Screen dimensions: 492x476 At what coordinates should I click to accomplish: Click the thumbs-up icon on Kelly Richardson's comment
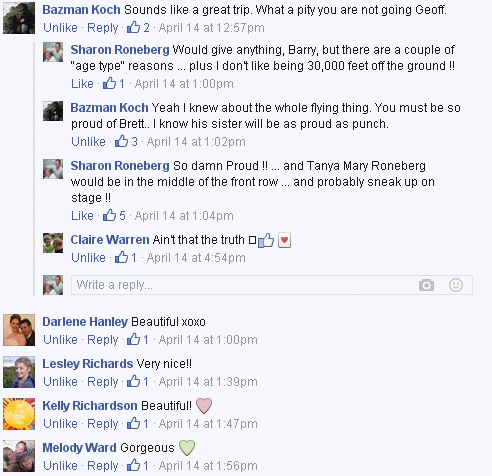click(x=133, y=423)
